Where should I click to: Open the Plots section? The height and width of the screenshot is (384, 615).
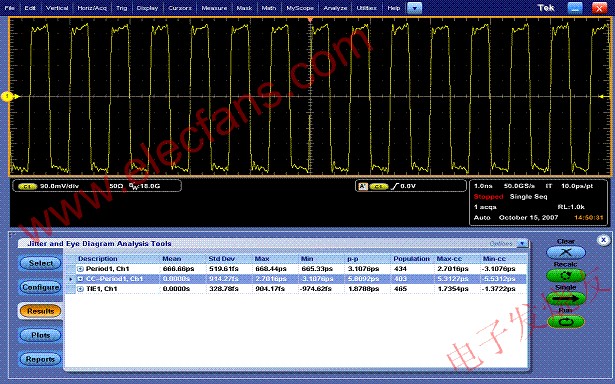[x=40, y=335]
